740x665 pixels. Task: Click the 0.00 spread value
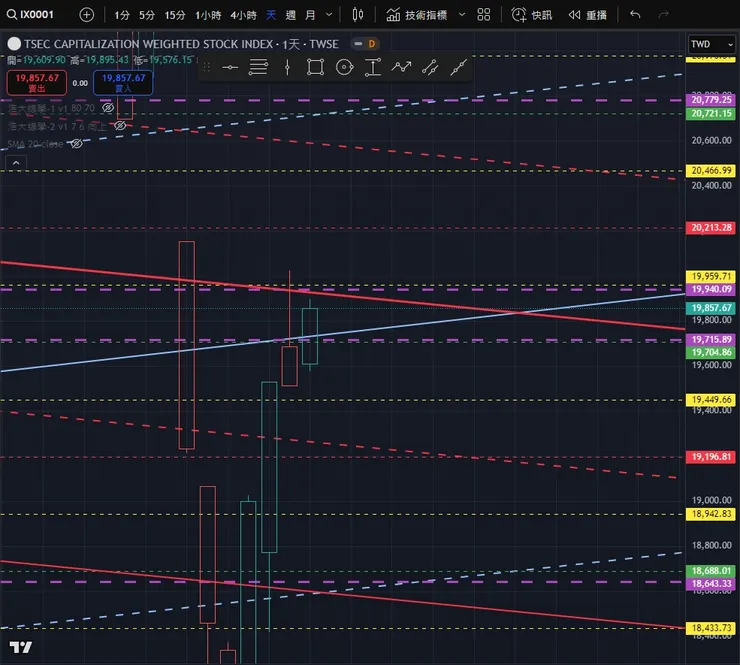[x=80, y=83]
